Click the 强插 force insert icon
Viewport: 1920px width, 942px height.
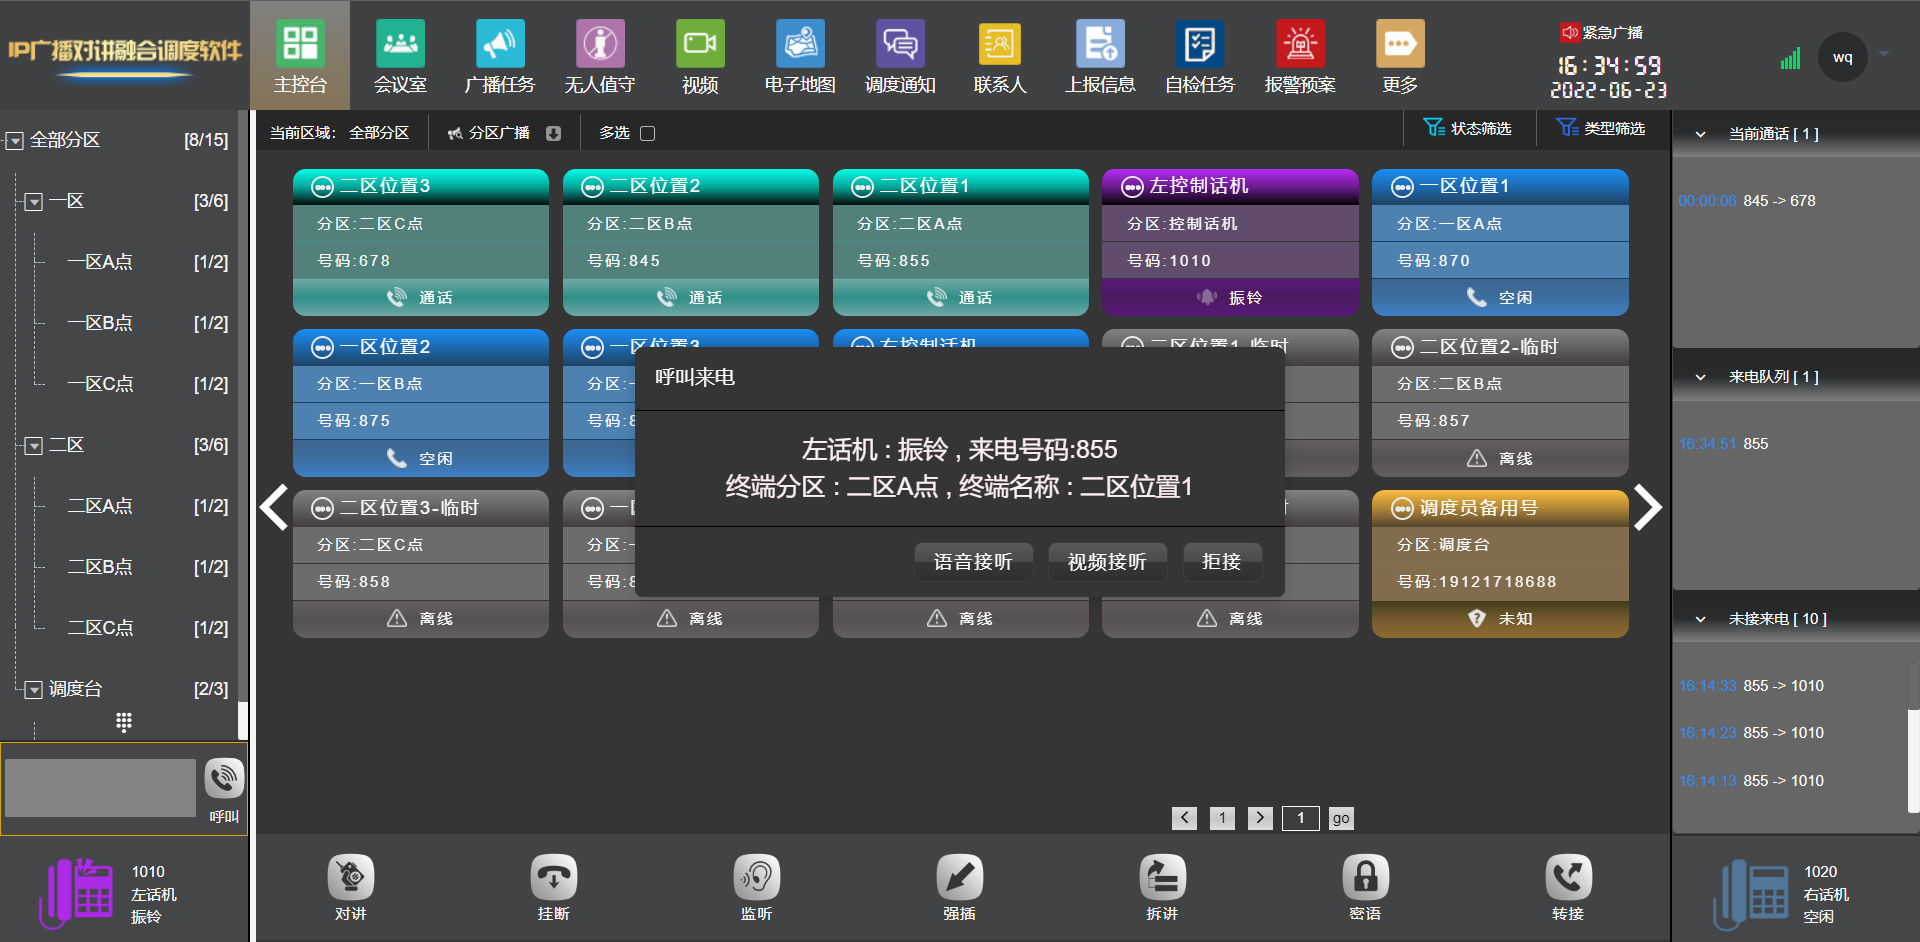(x=960, y=877)
